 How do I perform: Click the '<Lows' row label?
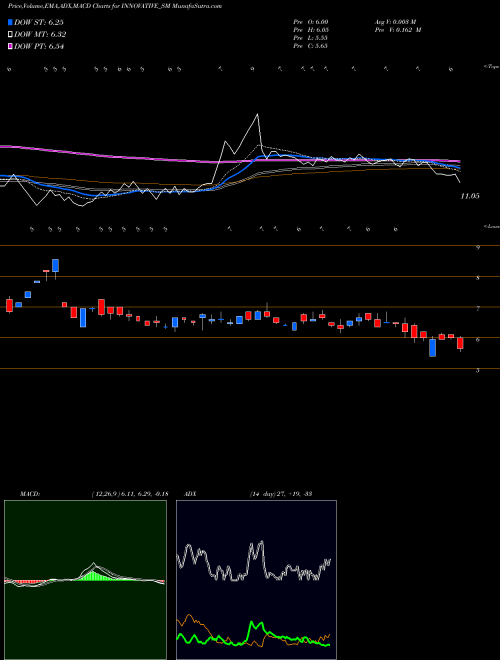pos(491,226)
